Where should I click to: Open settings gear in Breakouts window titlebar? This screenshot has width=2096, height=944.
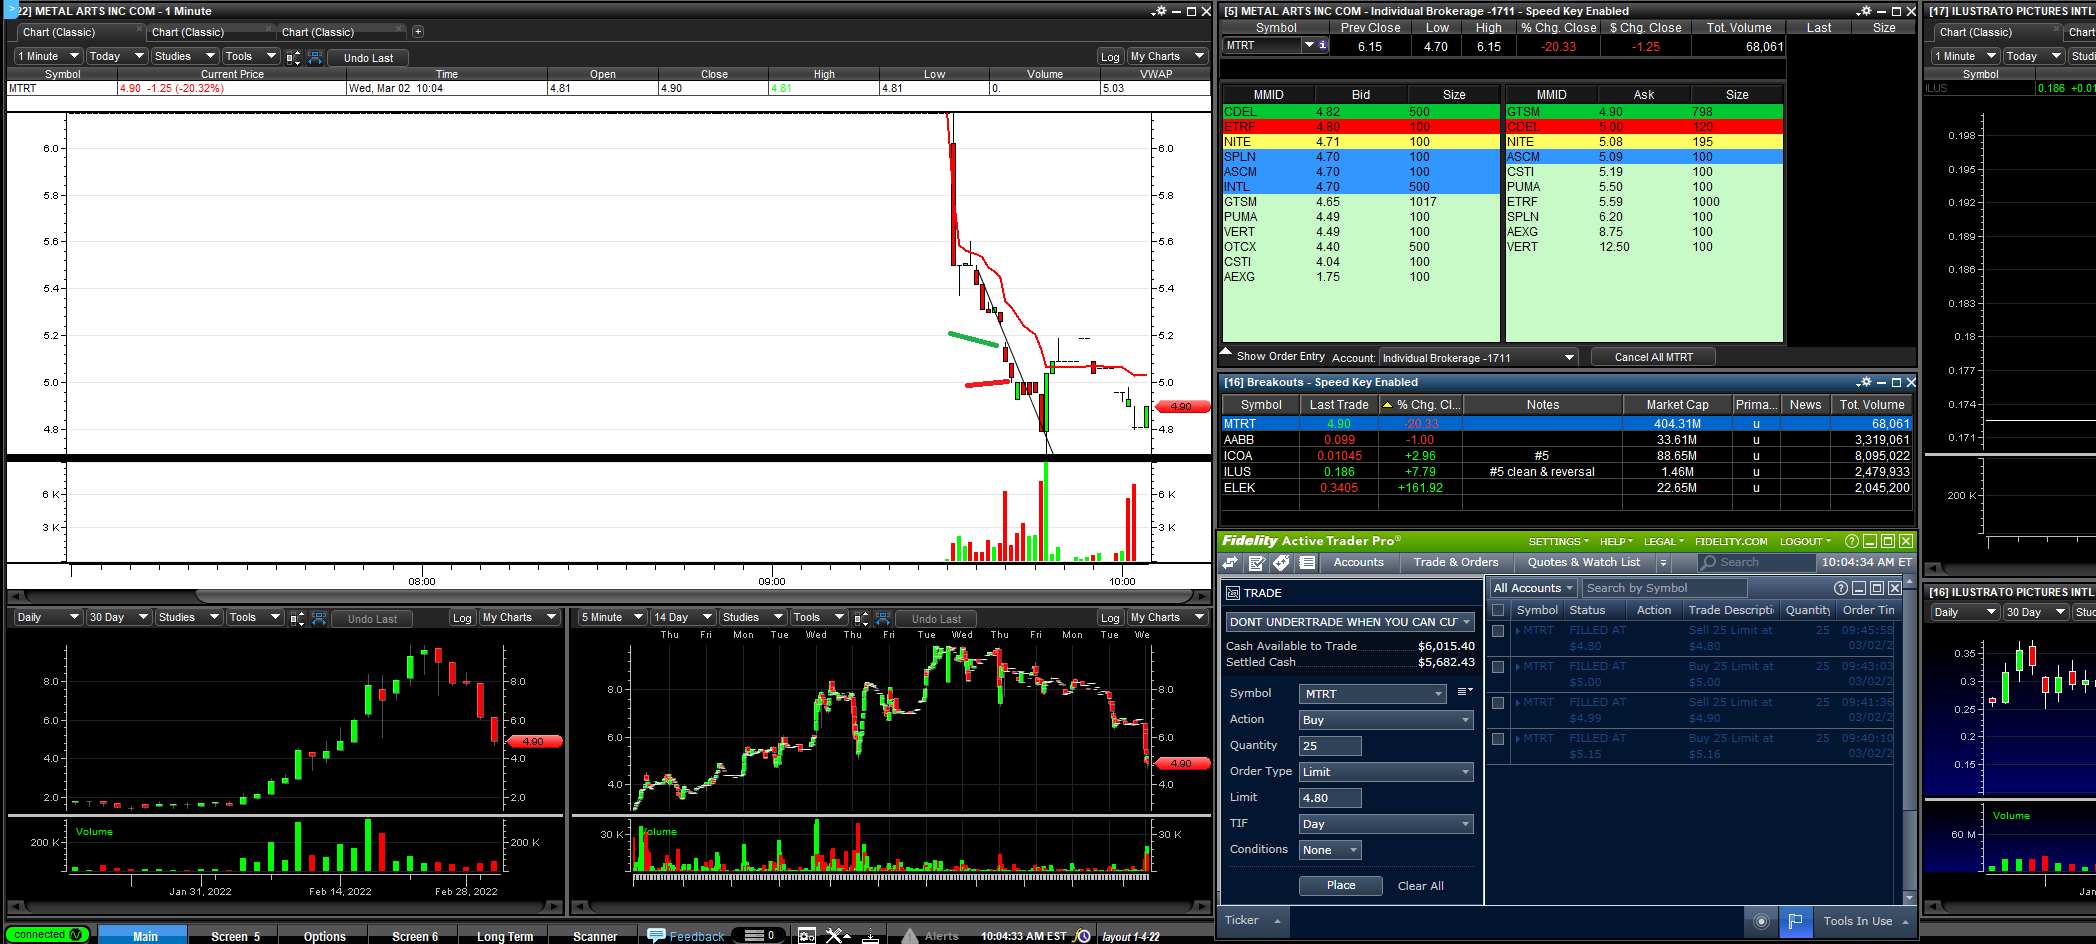pos(1865,382)
